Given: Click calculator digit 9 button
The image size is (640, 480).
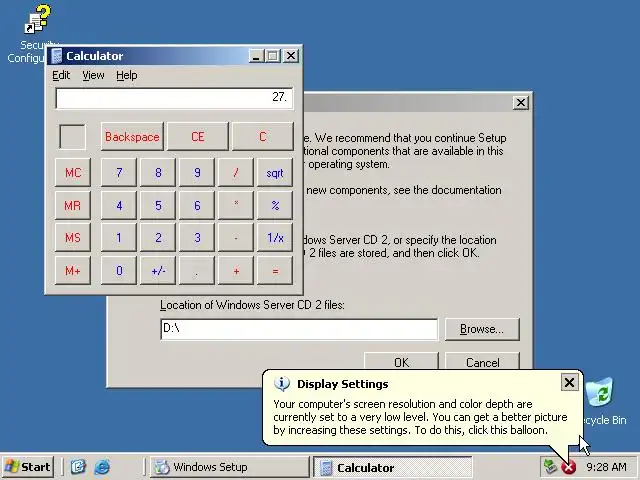Looking at the screenshot, I should pos(197,173).
